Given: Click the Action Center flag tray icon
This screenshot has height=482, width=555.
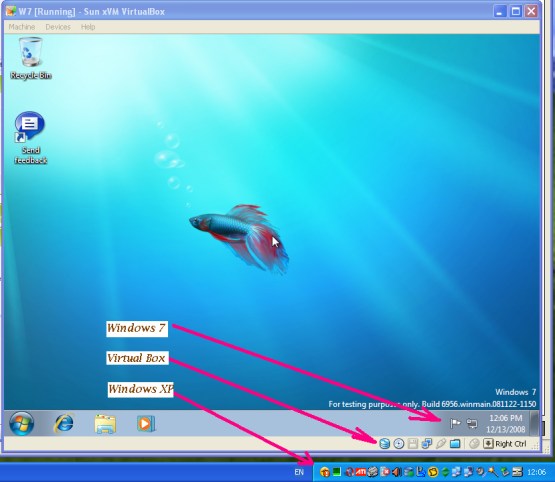Looking at the screenshot, I should click(x=455, y=423).
